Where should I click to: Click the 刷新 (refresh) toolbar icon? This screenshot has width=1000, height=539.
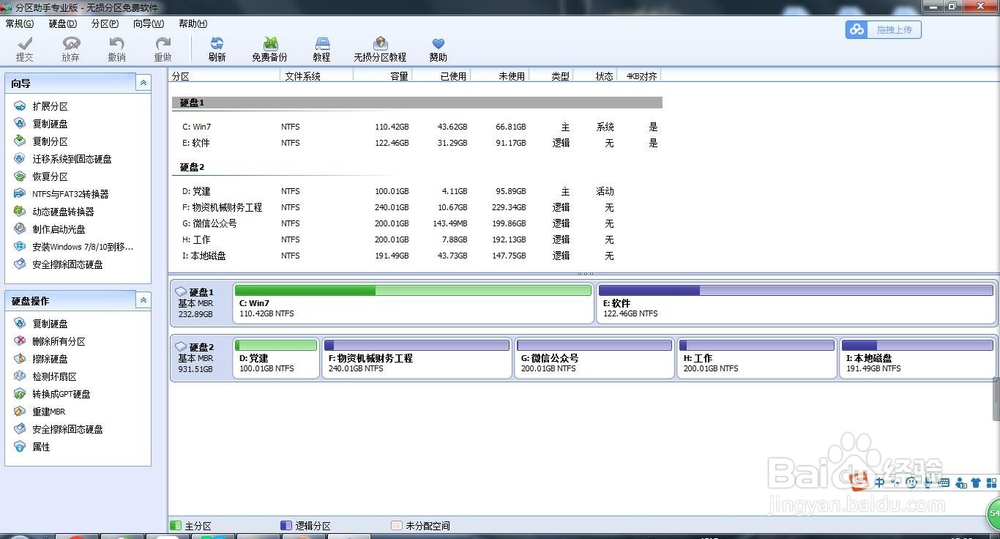pos(217,43)
